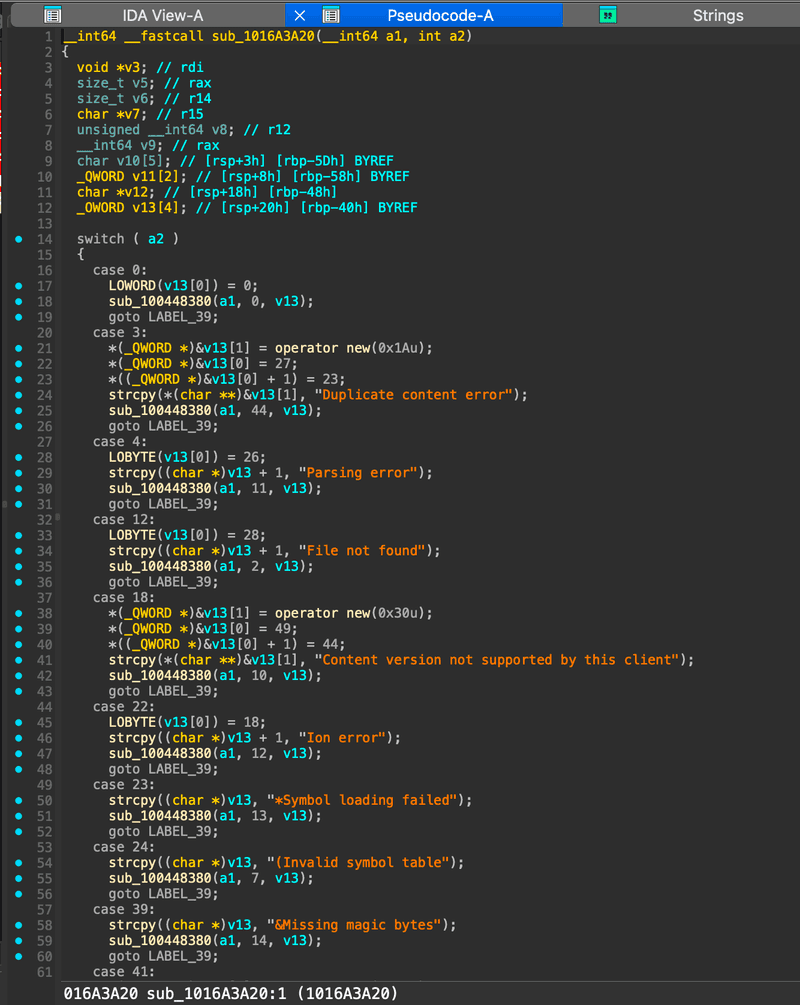Close the Pseudocode-A tab with the X
This screenshot has height=1005, width=800.
pyautogui.click(x=299, y=15)
